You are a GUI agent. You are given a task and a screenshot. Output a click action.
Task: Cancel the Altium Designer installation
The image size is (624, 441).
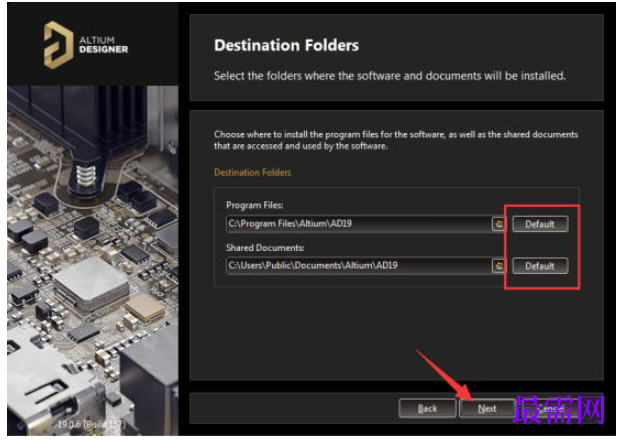[550, 408]
